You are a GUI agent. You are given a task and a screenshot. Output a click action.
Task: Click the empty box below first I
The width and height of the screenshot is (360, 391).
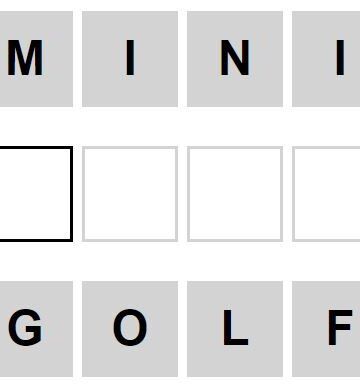130,194
